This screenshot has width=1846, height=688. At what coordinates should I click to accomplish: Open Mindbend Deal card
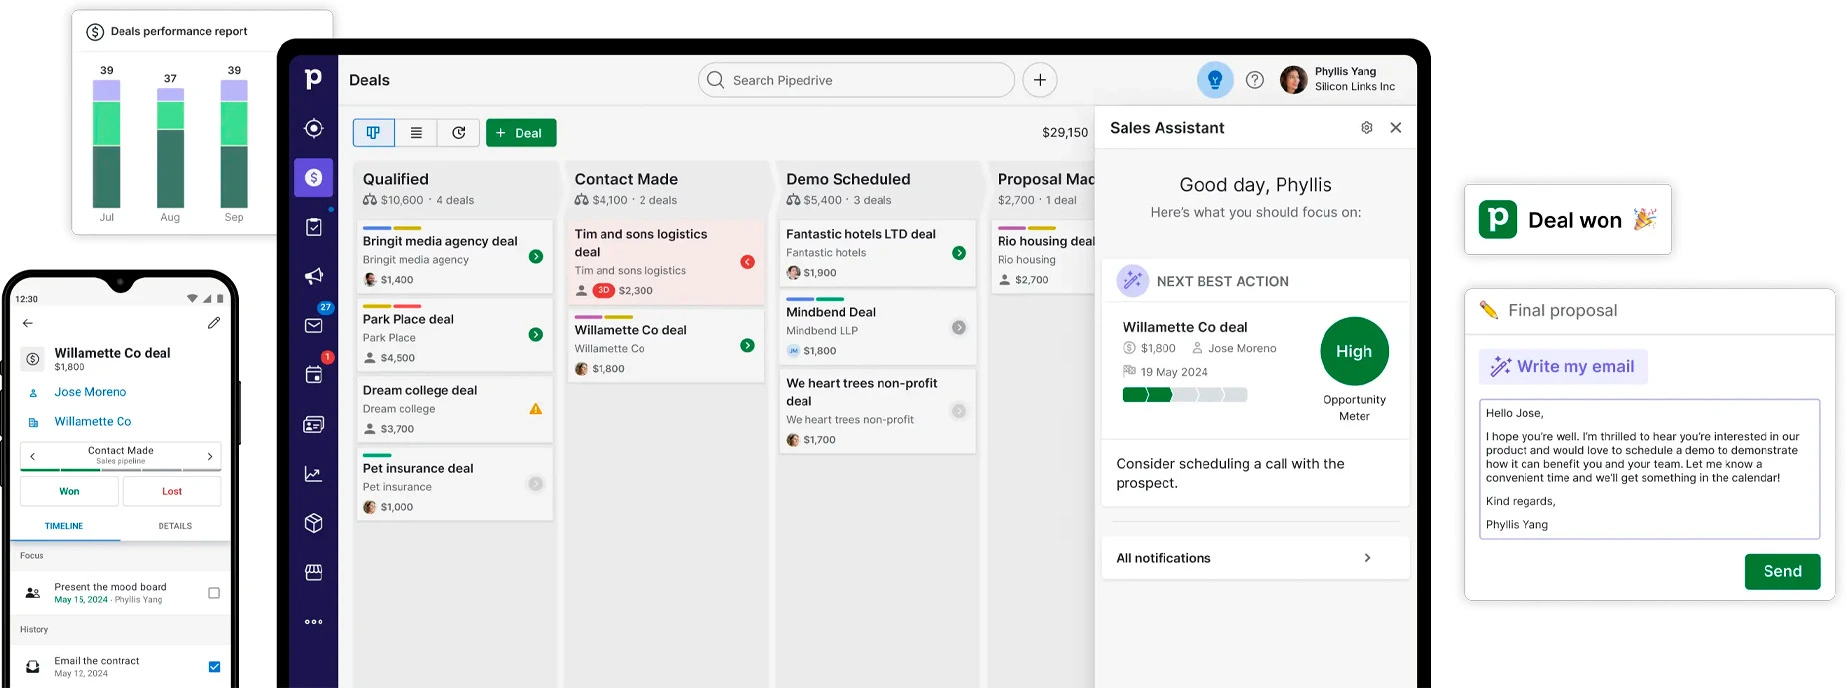click(877, 328)
